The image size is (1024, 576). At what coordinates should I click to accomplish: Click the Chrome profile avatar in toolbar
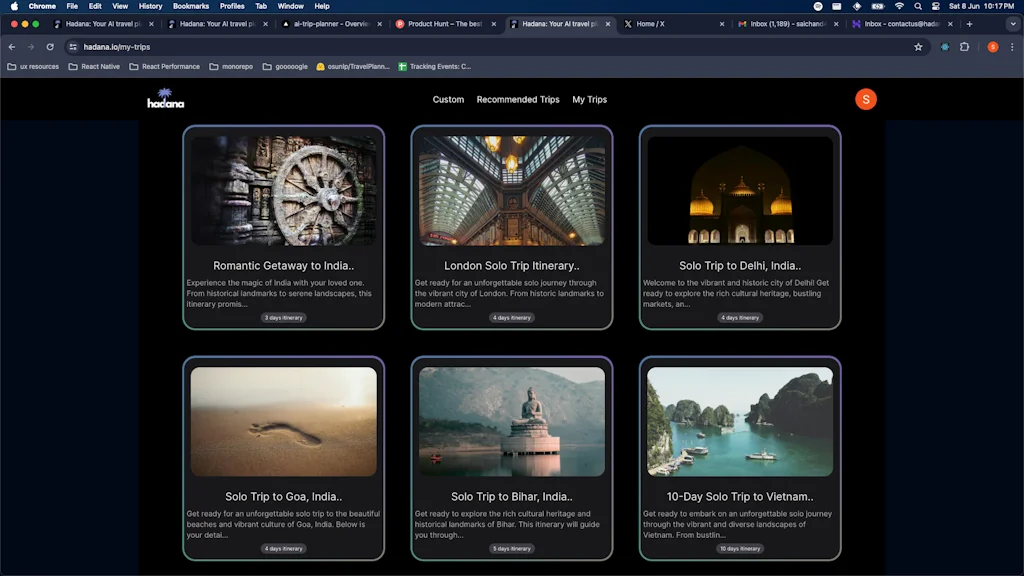[992, 46]
